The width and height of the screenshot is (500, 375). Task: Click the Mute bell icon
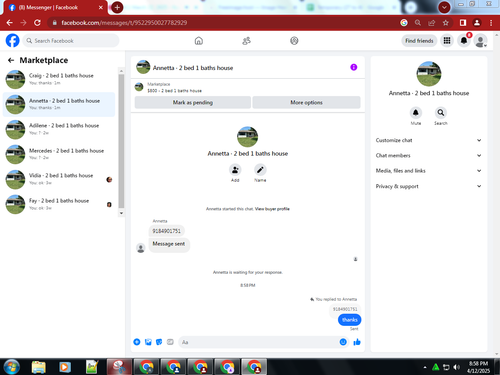416,113
